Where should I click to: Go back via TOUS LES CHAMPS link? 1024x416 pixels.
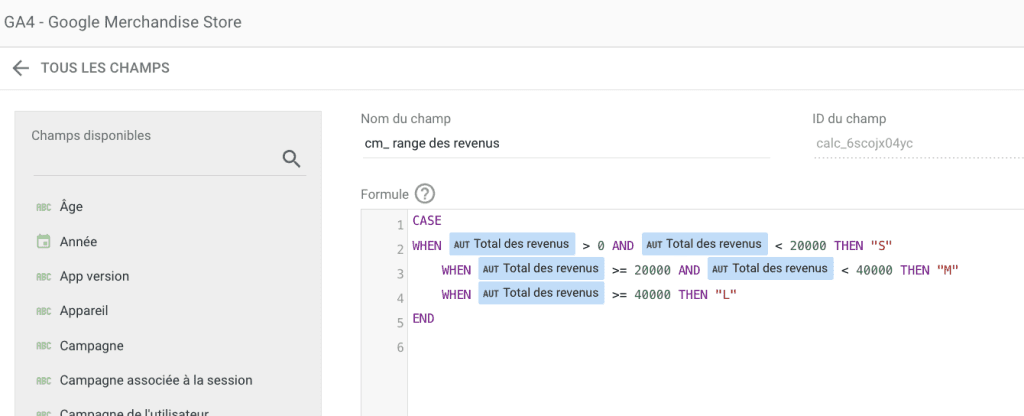tap(105, 68)
